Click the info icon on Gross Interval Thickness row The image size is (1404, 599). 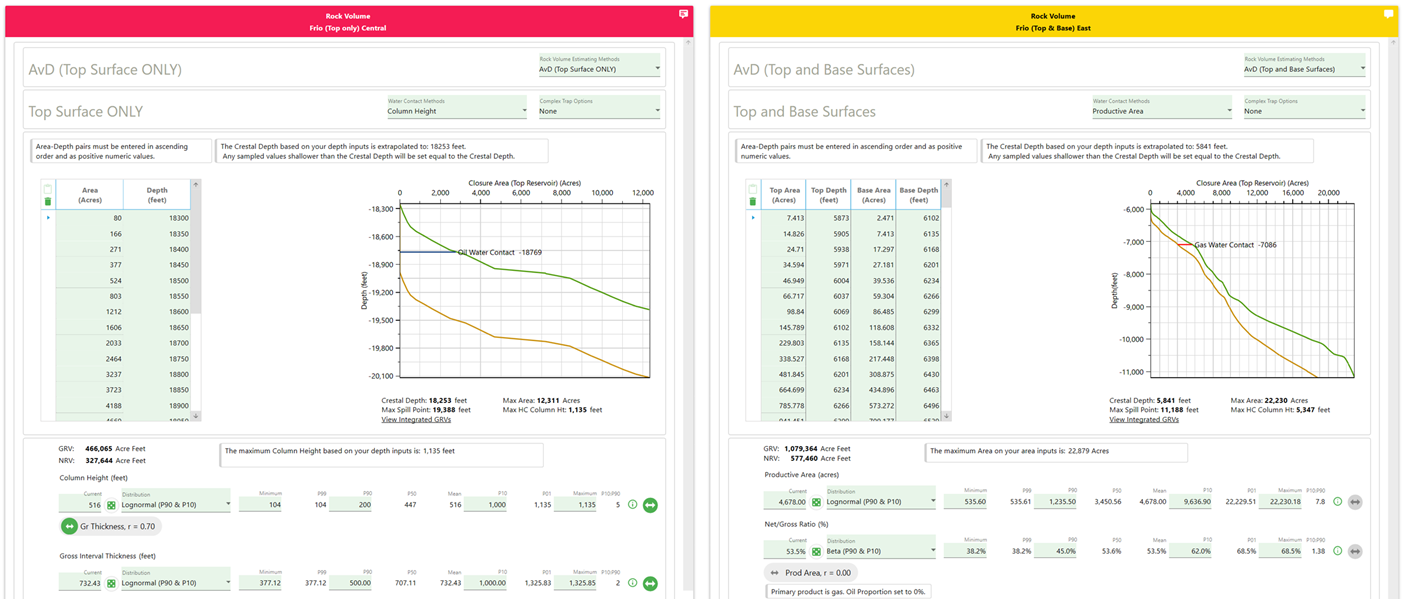(633, 583)
